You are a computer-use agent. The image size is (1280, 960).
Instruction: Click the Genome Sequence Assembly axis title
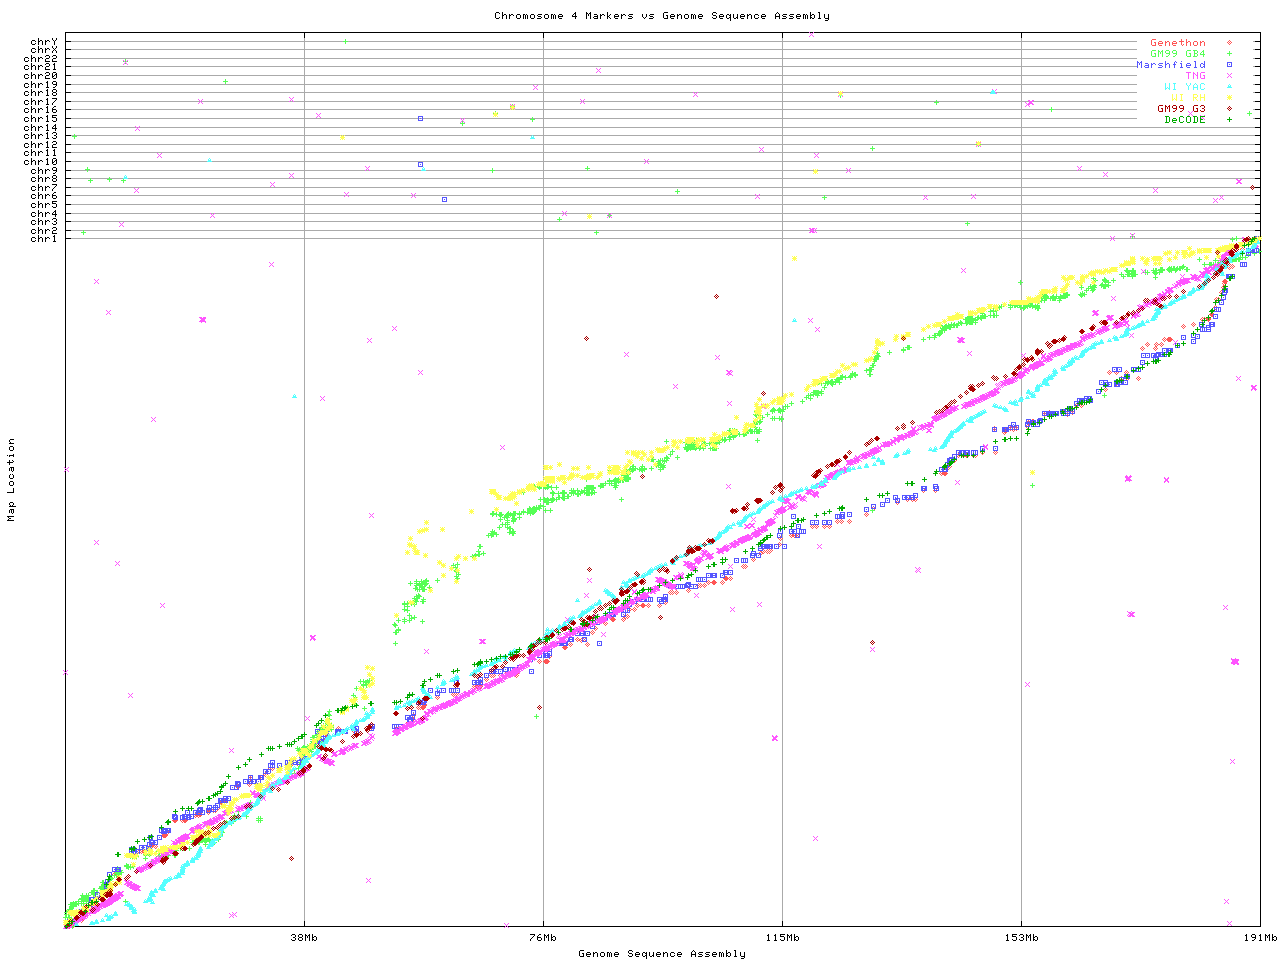click(x=661, y=954)
